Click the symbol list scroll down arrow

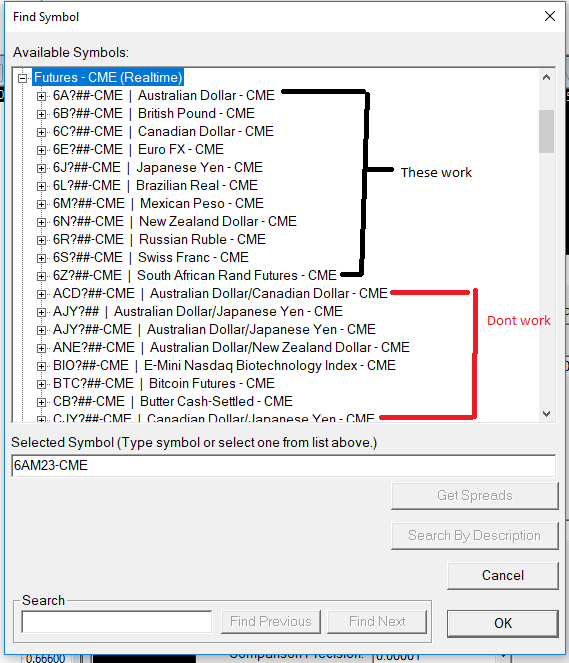(546, 414)
